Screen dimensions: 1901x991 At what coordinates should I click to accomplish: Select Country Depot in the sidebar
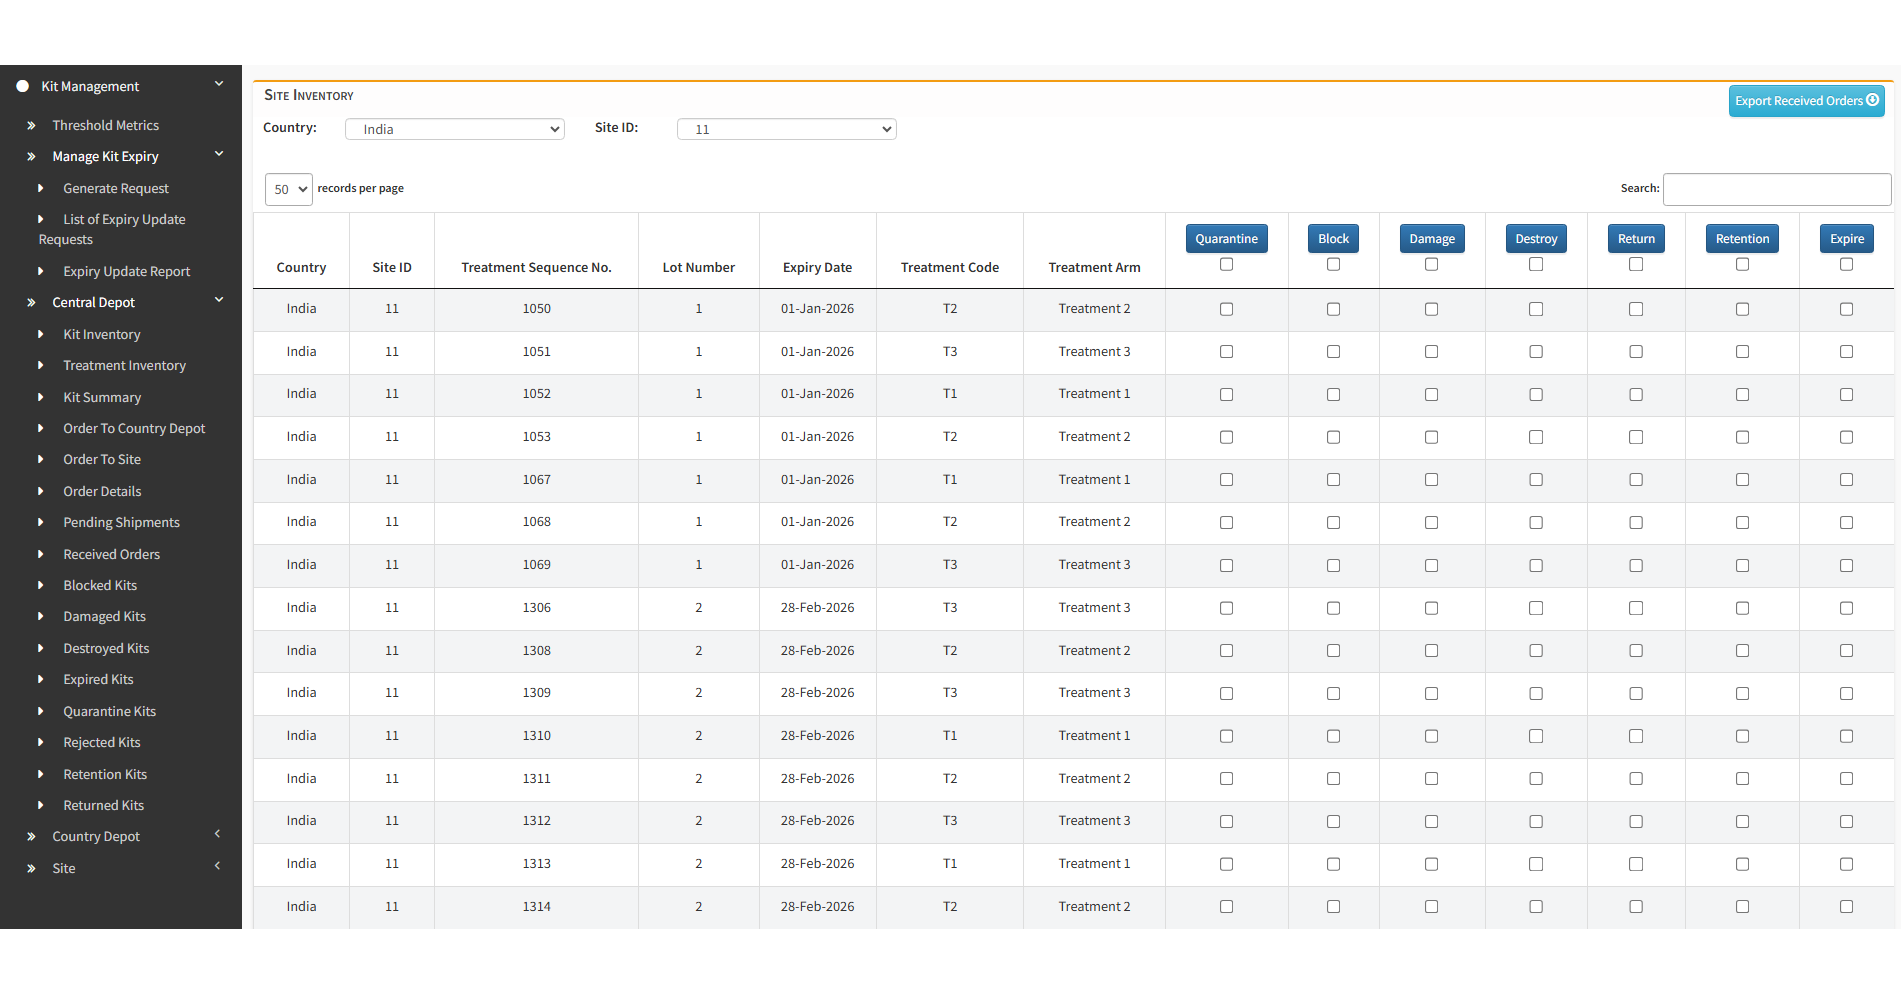97,836
